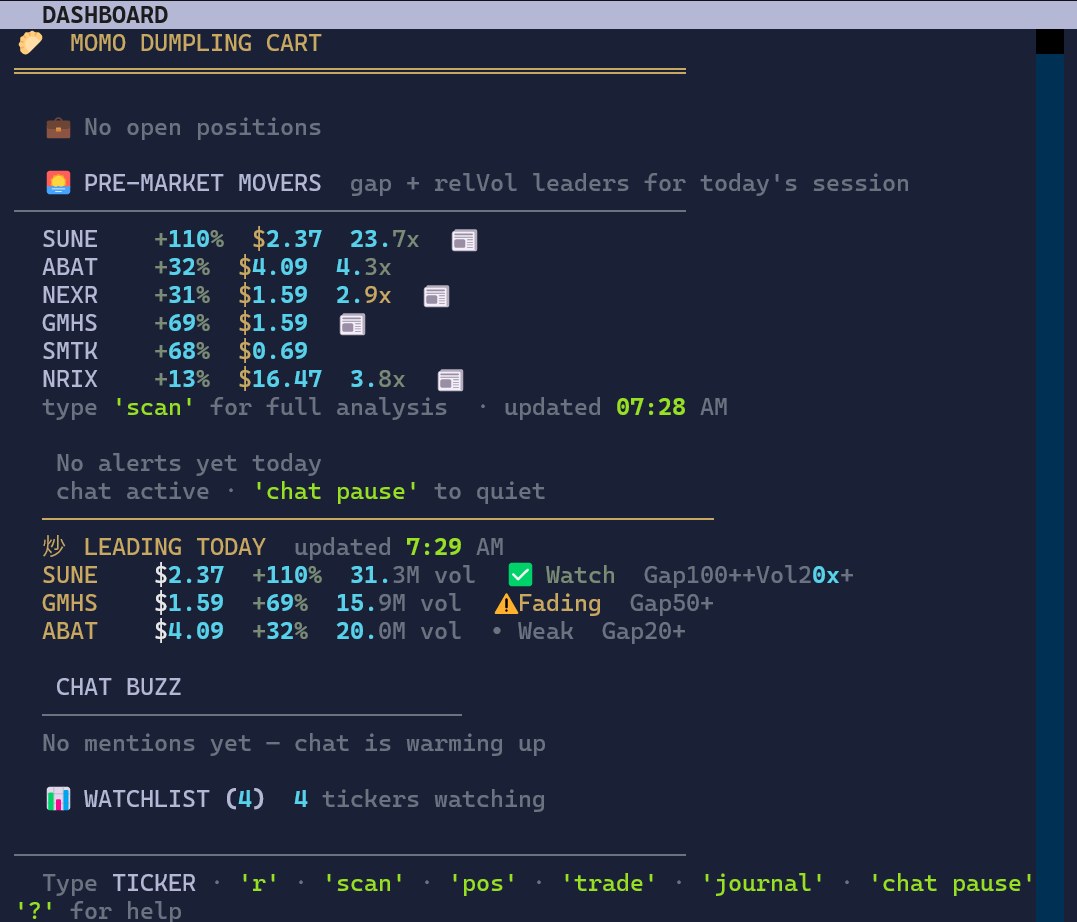Click the 15.9M vol value for GMHS
Image resolution: width=1077 pixels, height=922 pixels.
click(398, 603)
